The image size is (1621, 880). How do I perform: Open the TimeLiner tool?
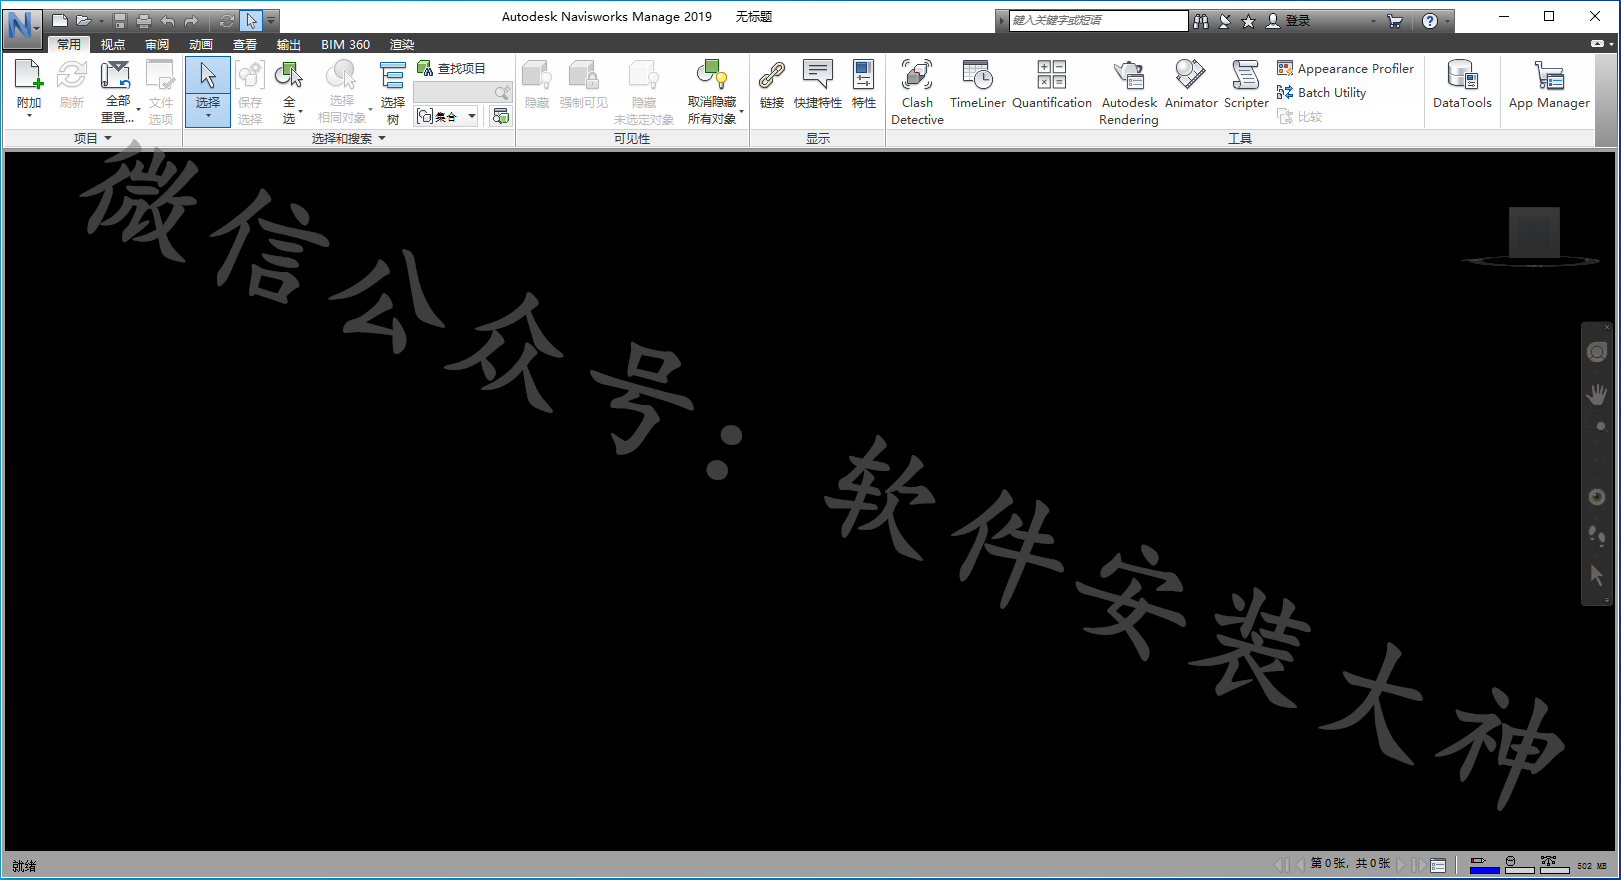coord(977,85)
